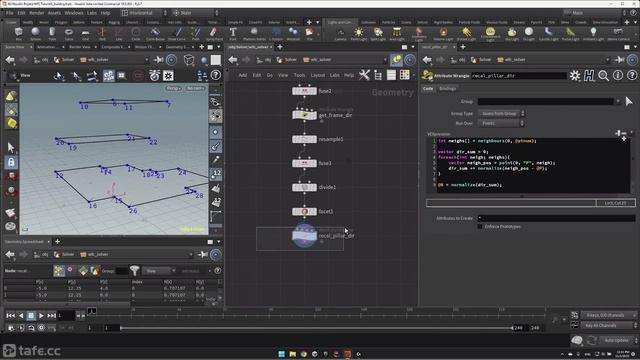Click the parameter gear menu icon

[x=575, y=76]
